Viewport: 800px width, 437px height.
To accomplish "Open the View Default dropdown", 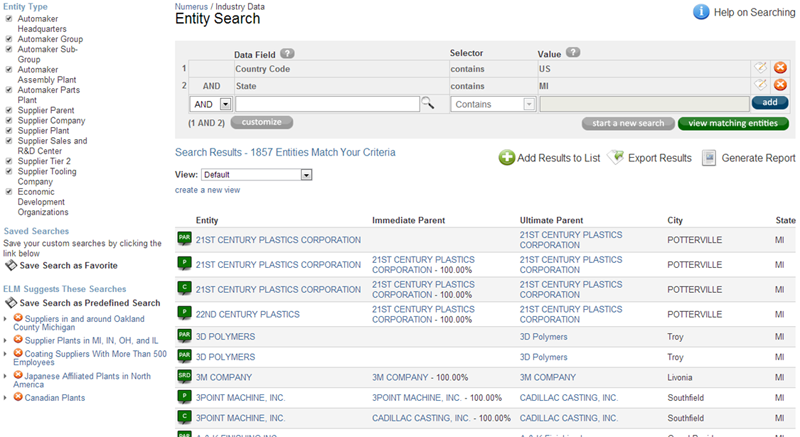I will click(306, 175).
